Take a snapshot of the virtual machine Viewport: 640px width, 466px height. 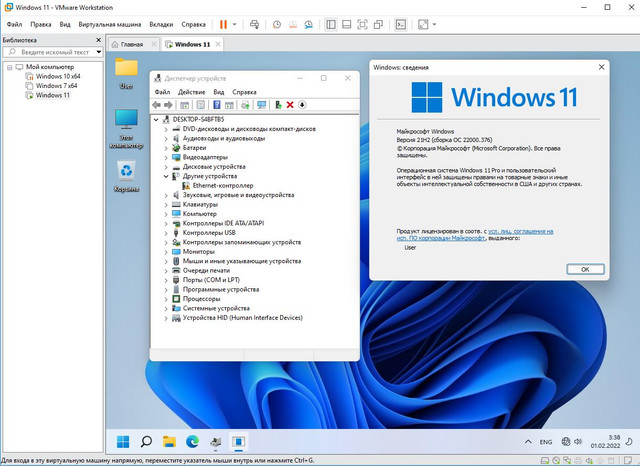[x=277, y=24]
